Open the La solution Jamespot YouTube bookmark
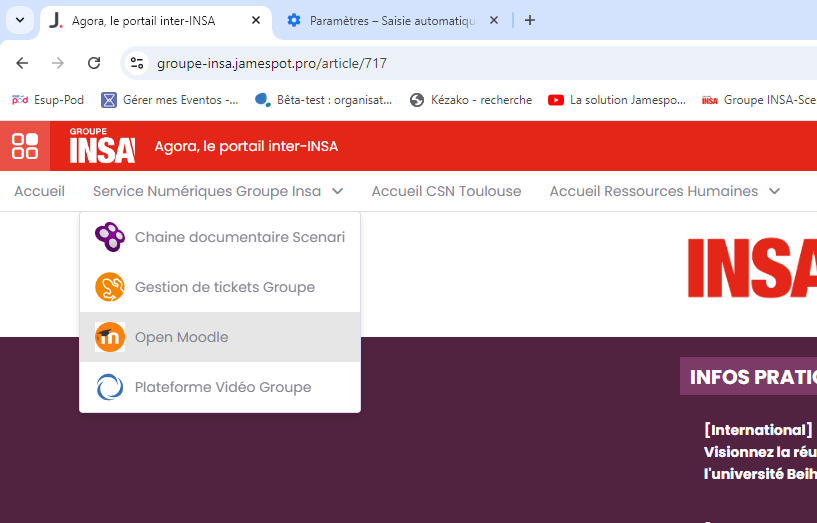 [x=617, y=100]
